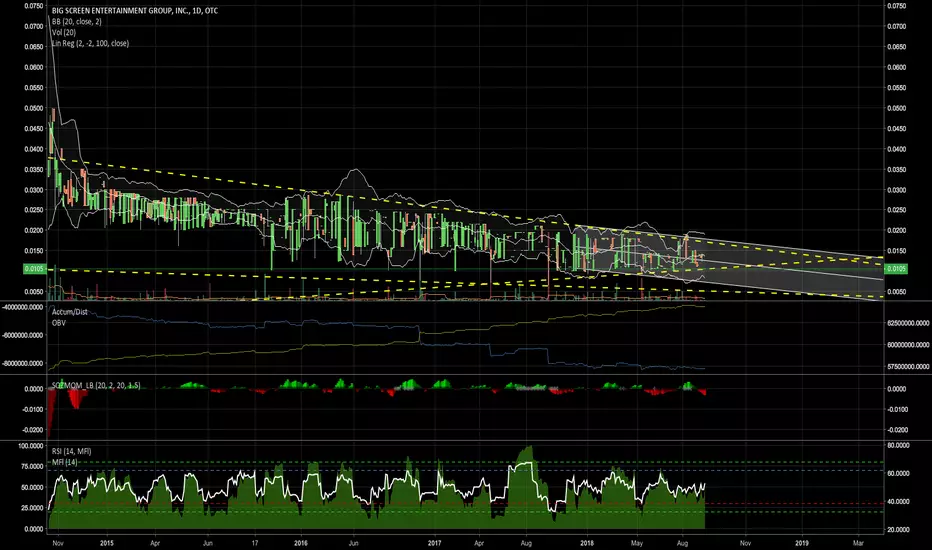The height and width of the screenshot is (550, 932).
Task: Click the Nov label before 2019
Action: coord(745,543)
